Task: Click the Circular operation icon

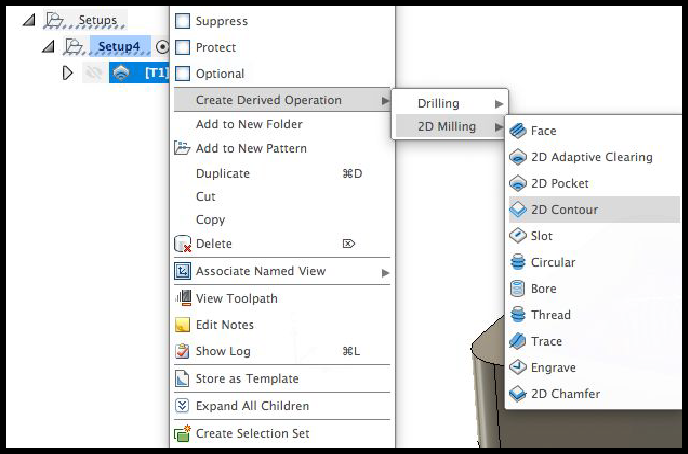Action: click(x=518, y=262)
